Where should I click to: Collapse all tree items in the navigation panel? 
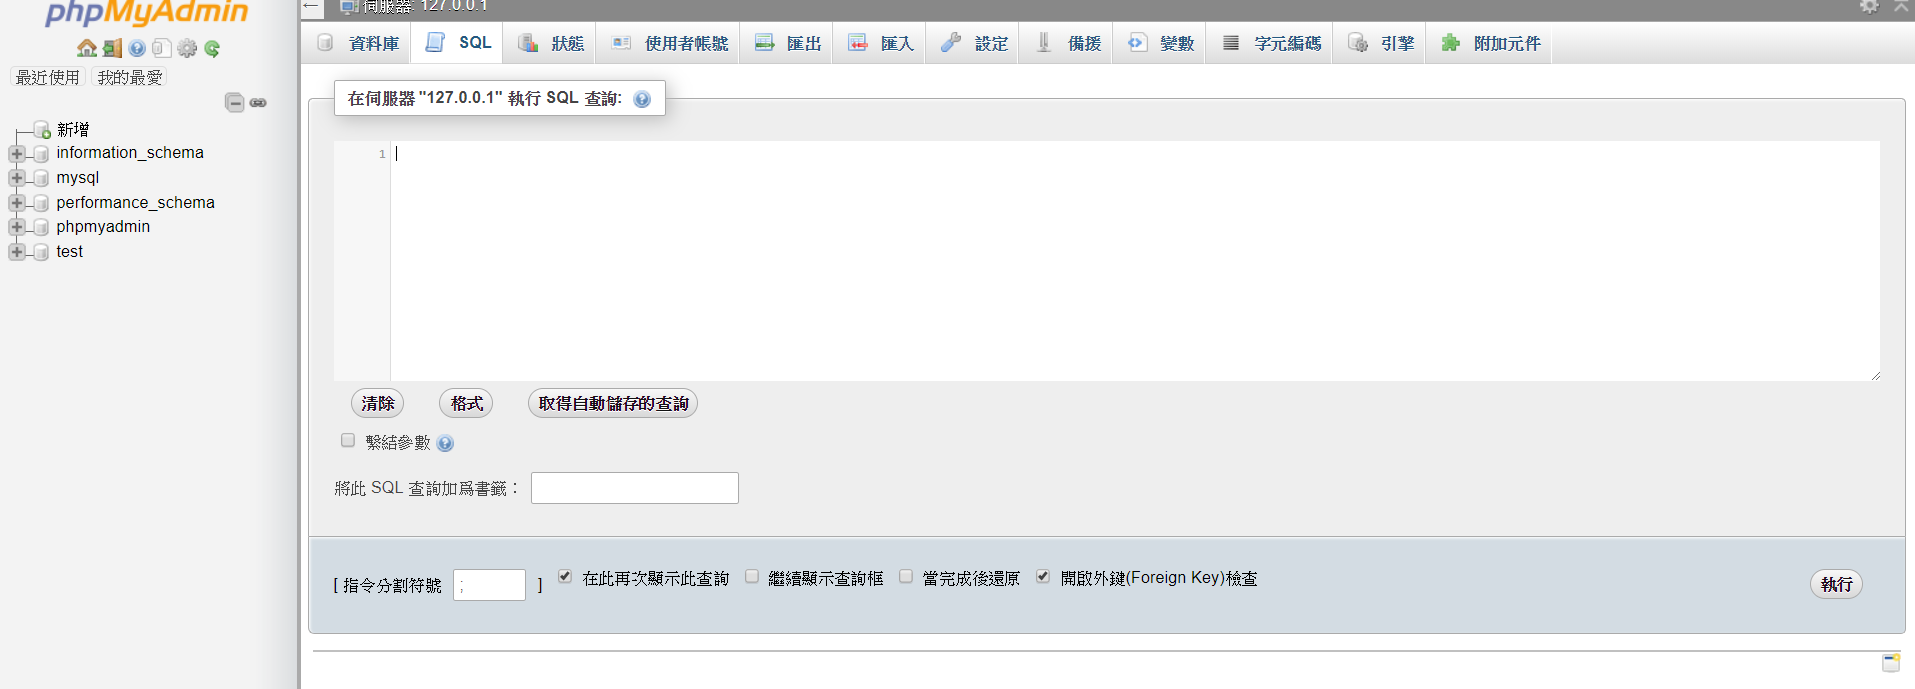235,103
